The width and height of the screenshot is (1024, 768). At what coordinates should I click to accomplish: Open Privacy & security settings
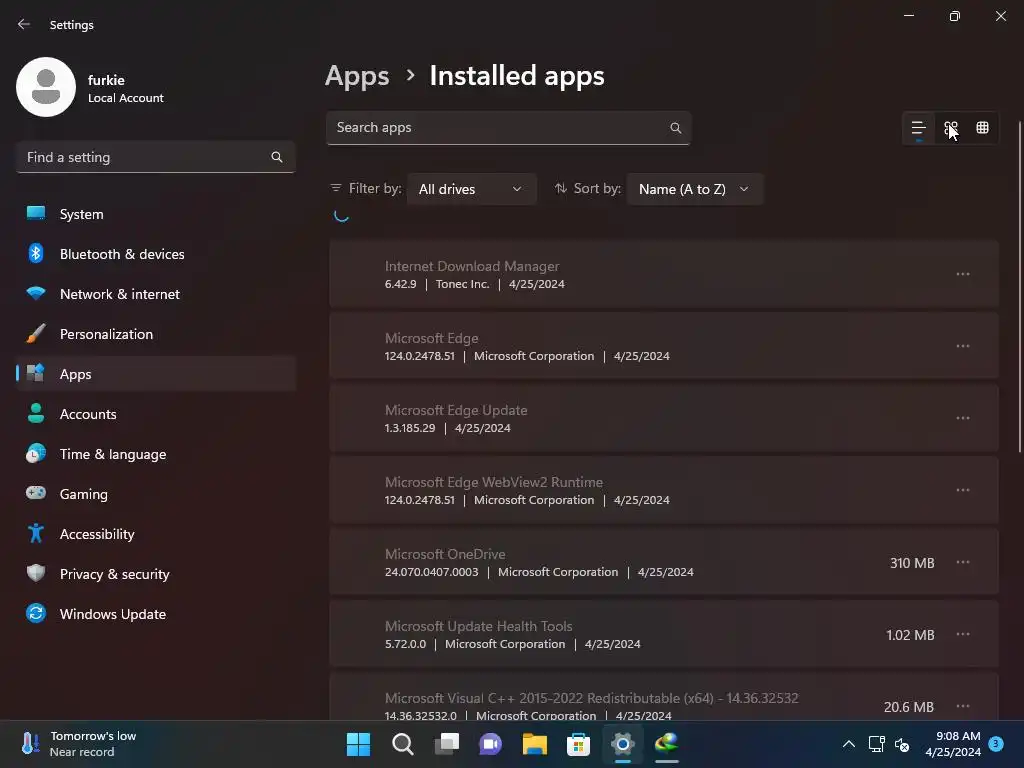click(155, 574)
